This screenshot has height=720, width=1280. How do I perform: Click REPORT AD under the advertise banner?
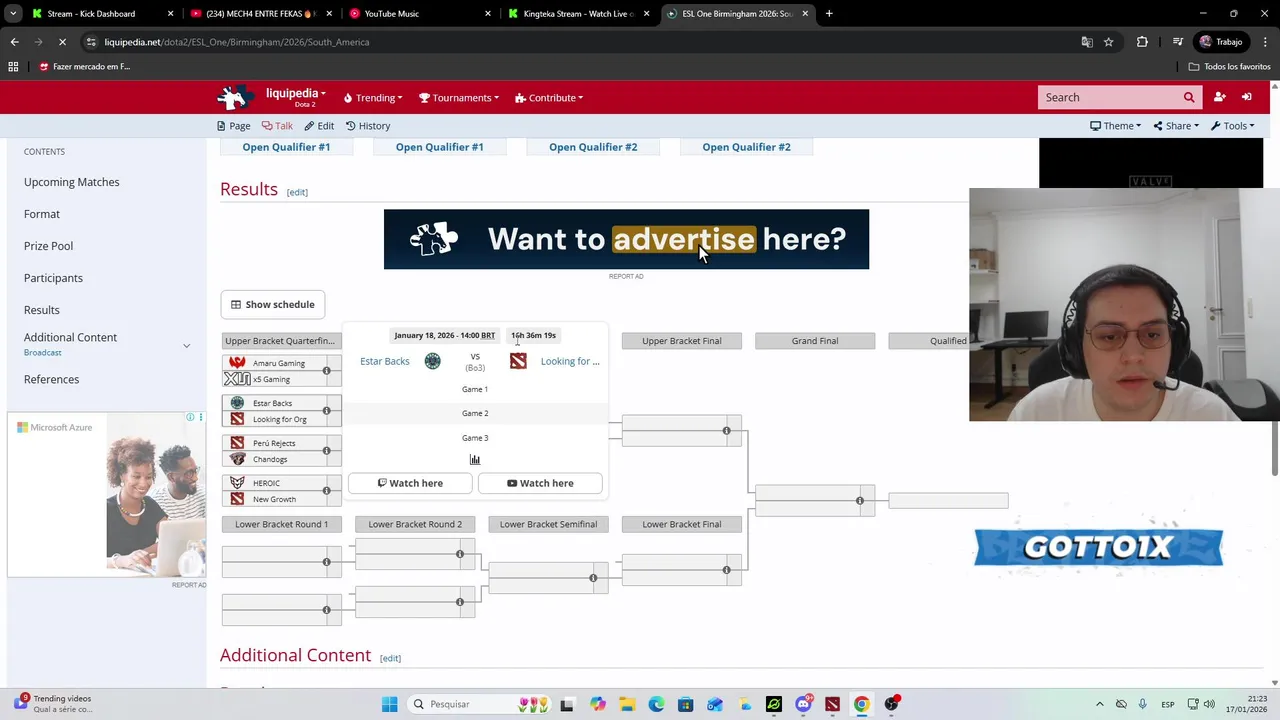pos(626,276)
